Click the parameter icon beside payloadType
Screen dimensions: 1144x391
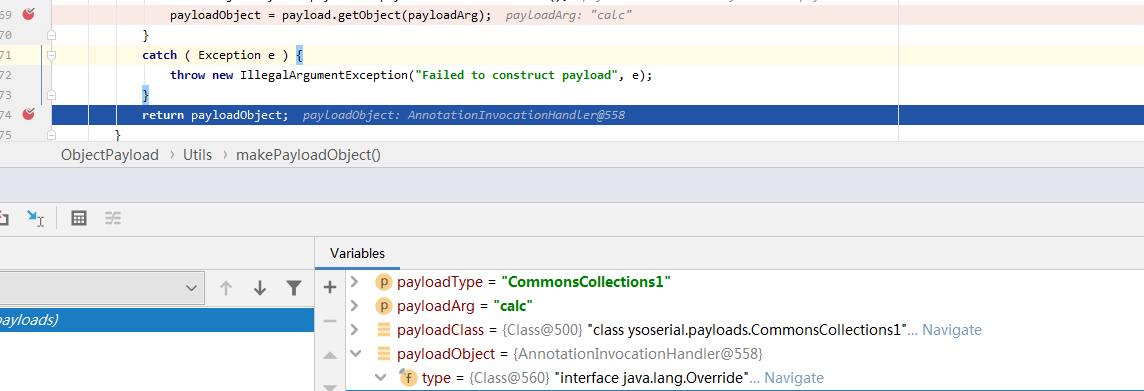pos(384,282)
